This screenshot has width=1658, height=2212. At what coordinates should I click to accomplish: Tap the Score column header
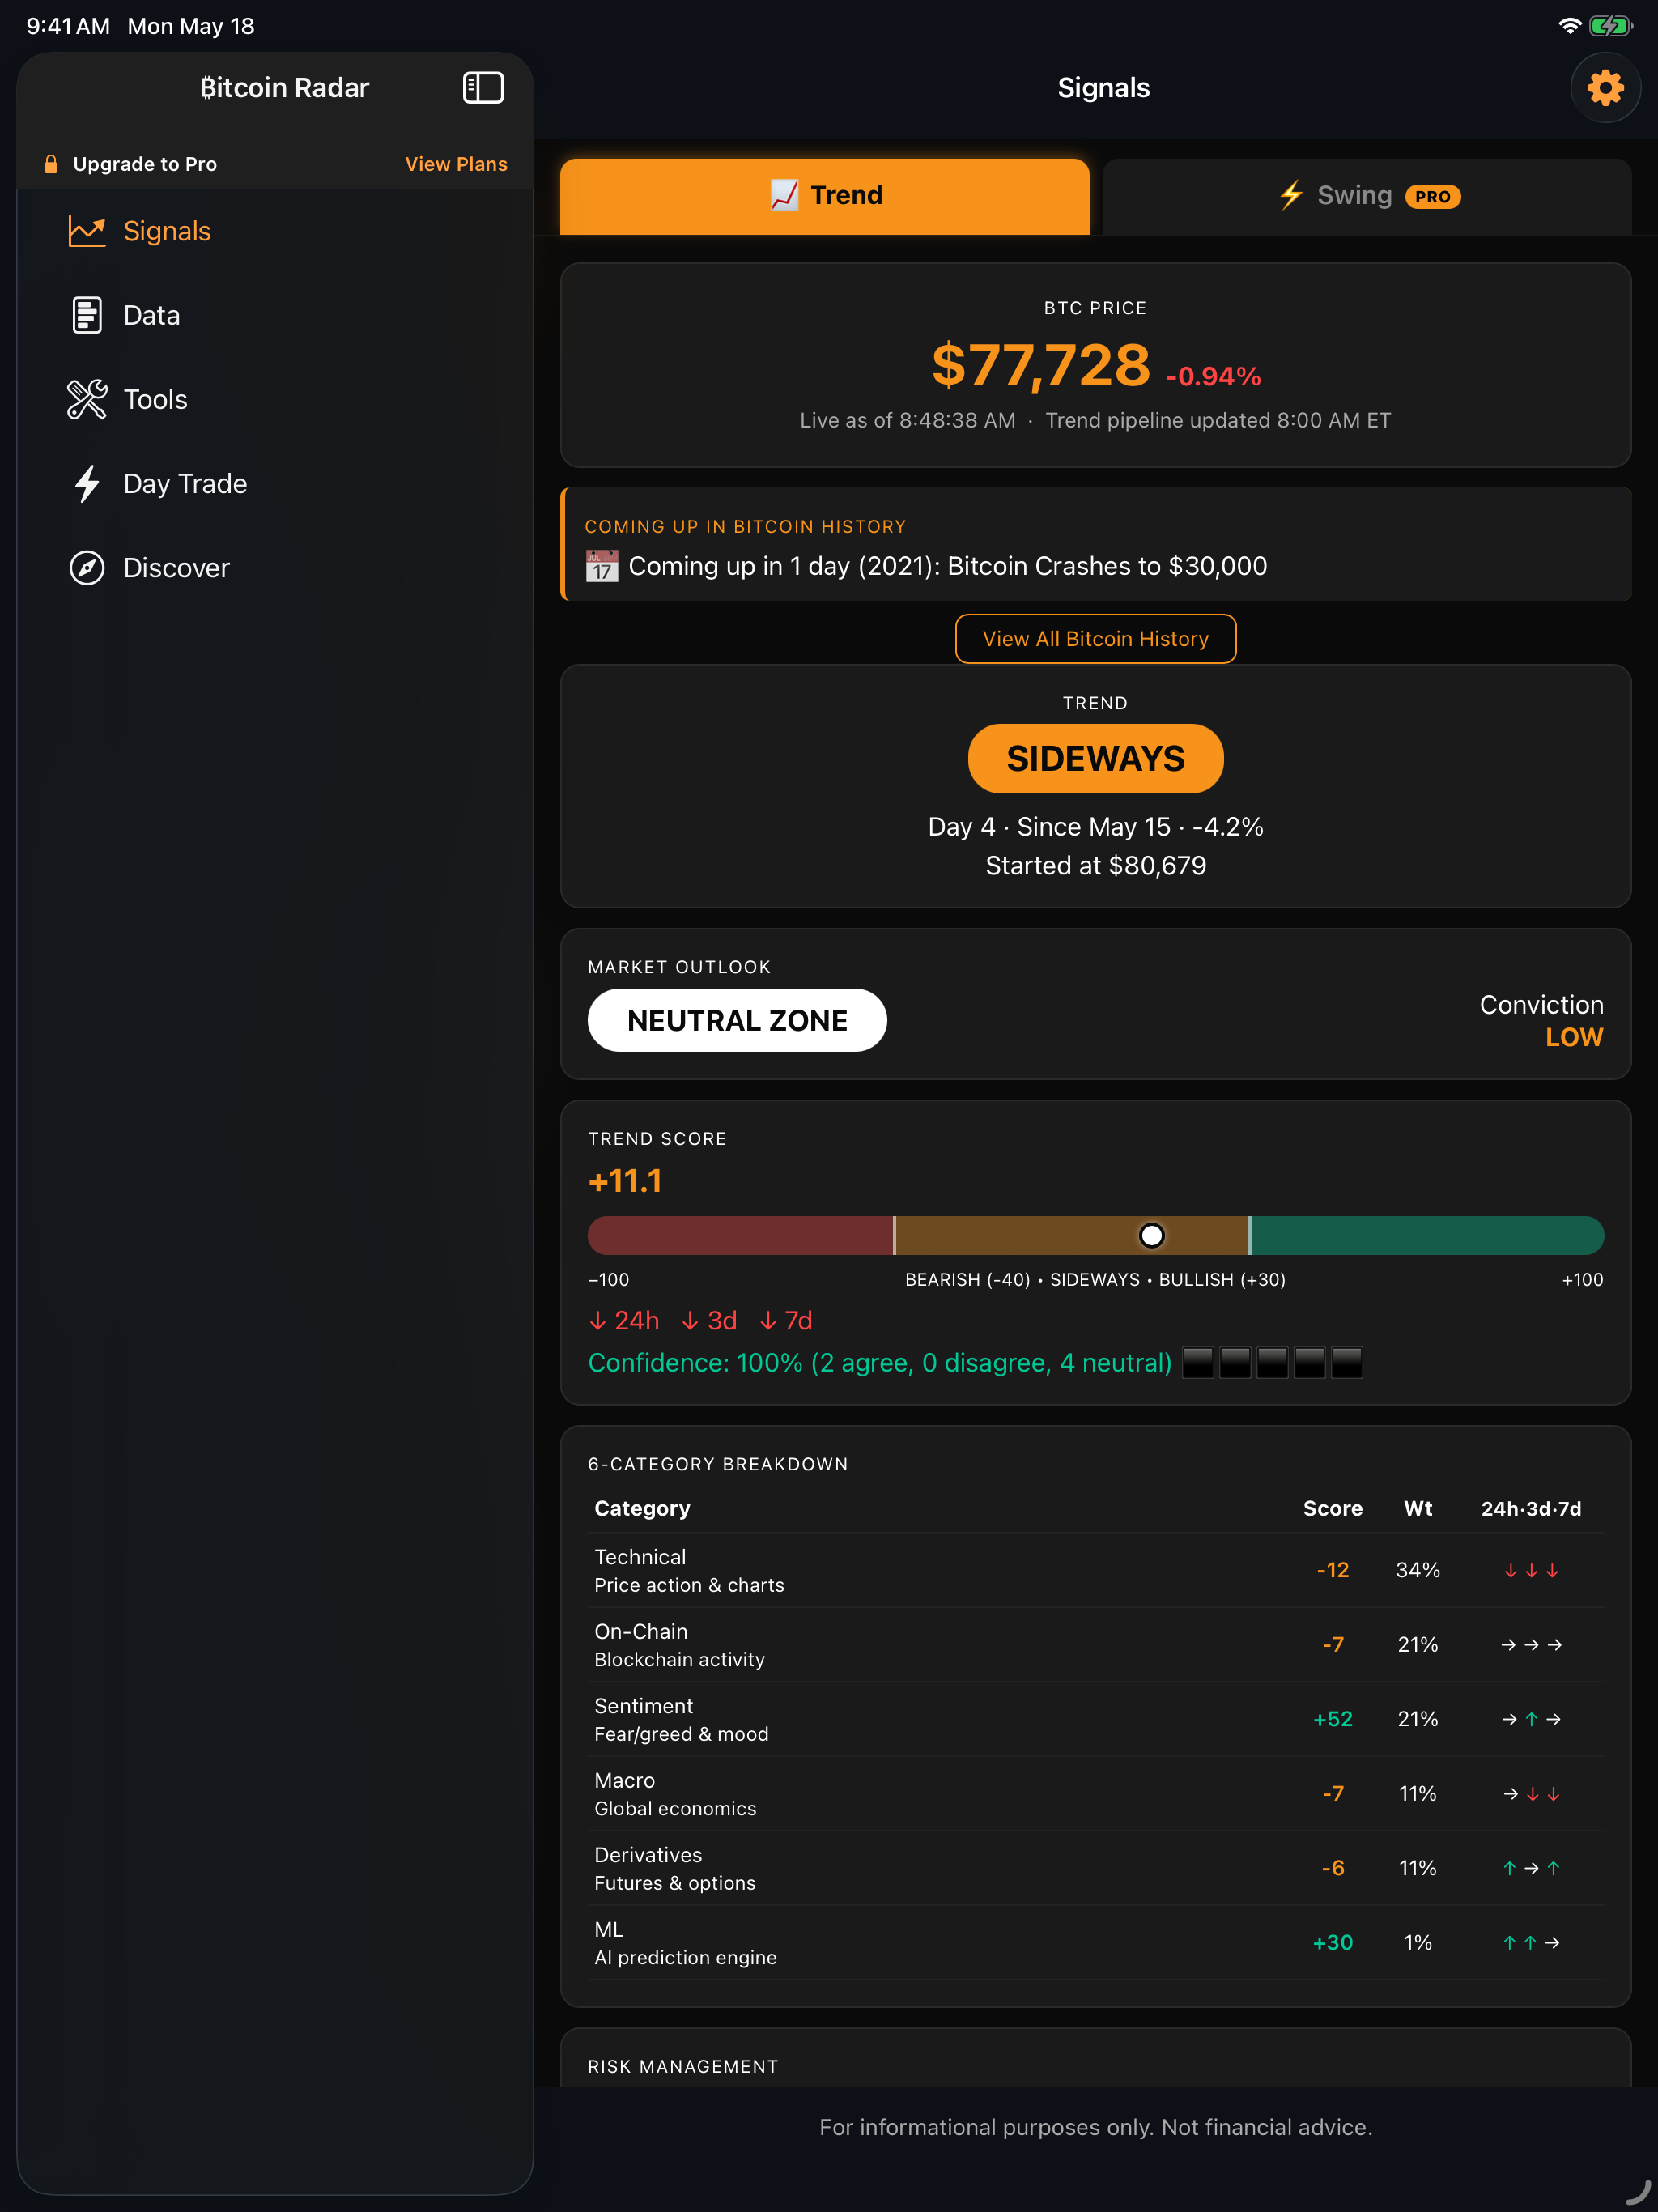1333,1508
